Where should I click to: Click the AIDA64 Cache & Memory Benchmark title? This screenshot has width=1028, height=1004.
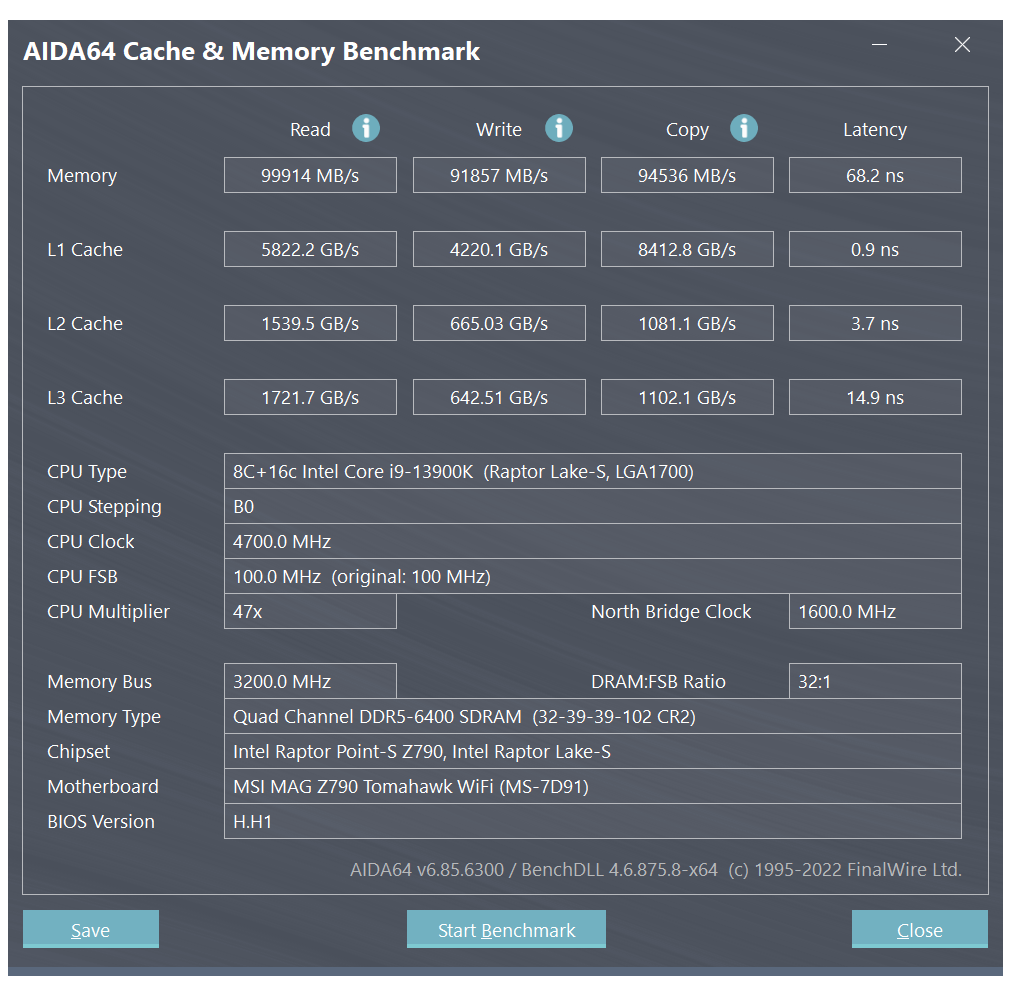252,51
